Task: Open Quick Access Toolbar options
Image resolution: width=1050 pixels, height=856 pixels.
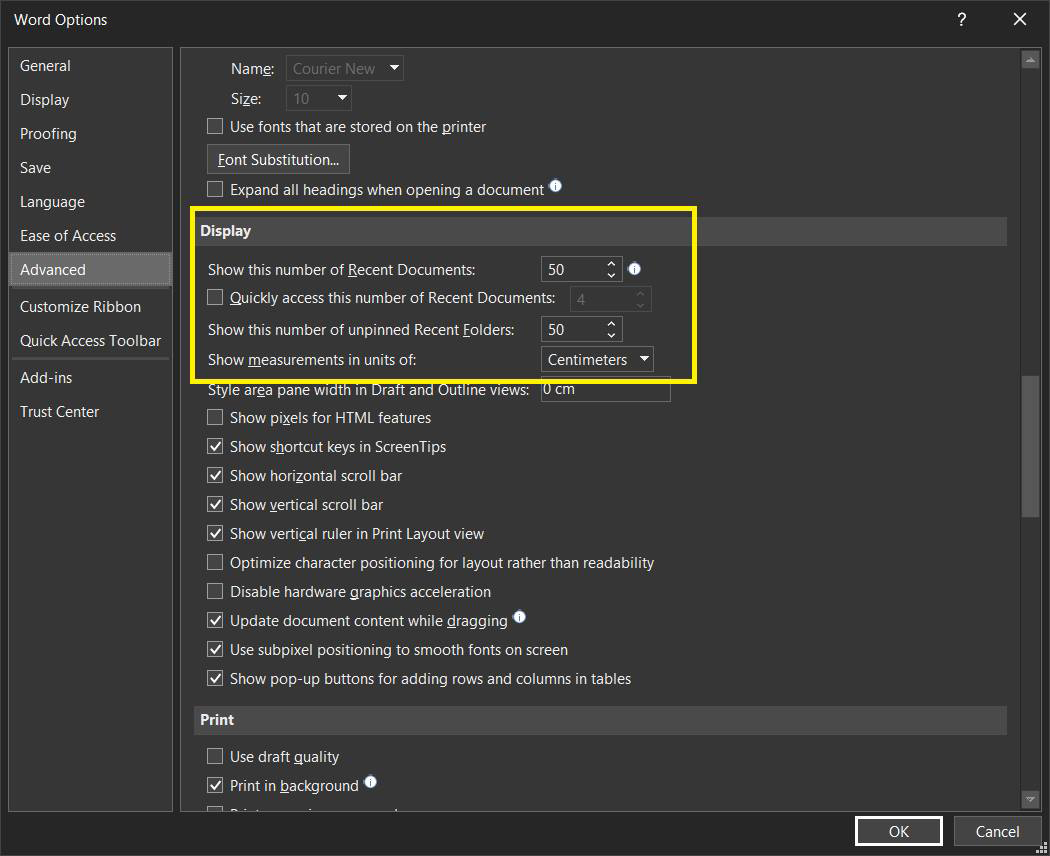Action: tap(90, 341)
